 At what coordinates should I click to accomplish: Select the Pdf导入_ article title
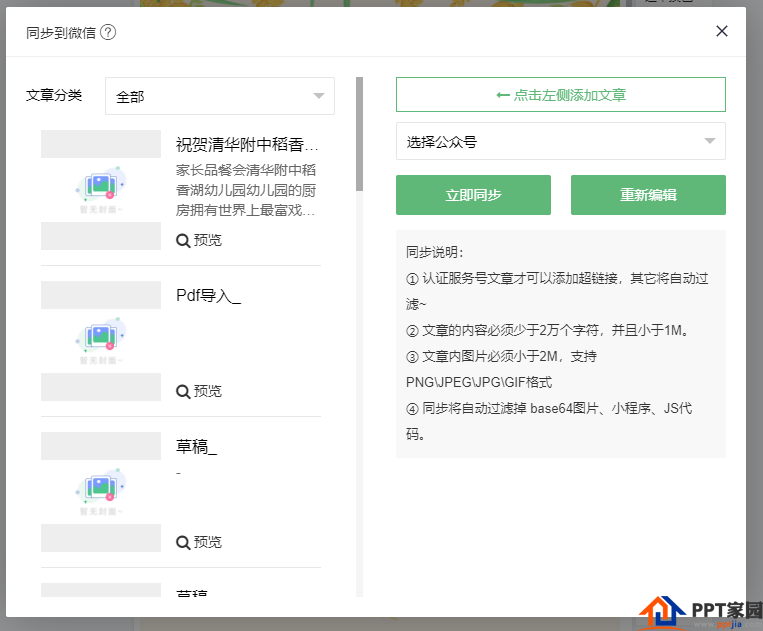point(208,295)
